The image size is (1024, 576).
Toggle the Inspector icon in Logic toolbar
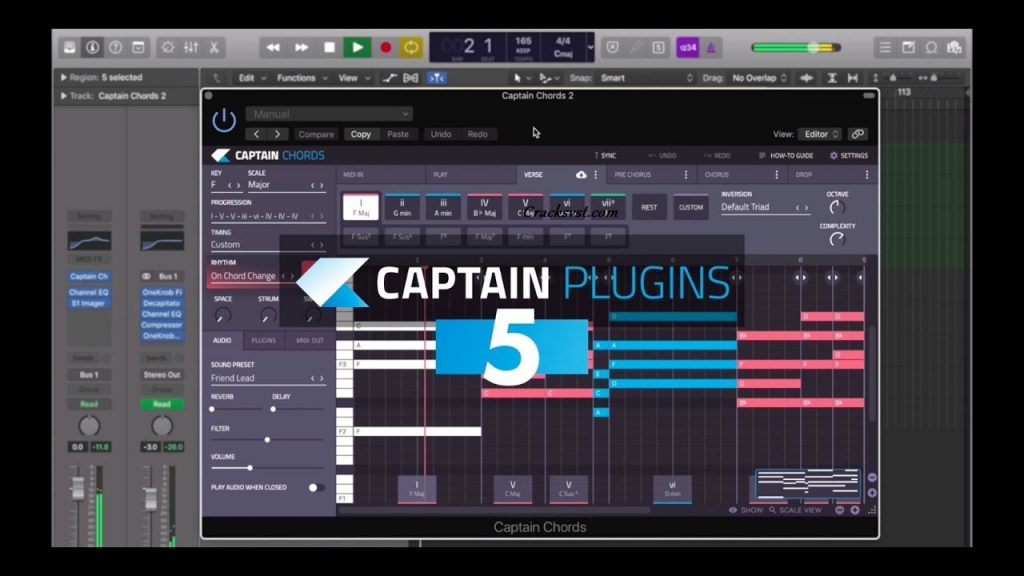click(x=92, y=47)
